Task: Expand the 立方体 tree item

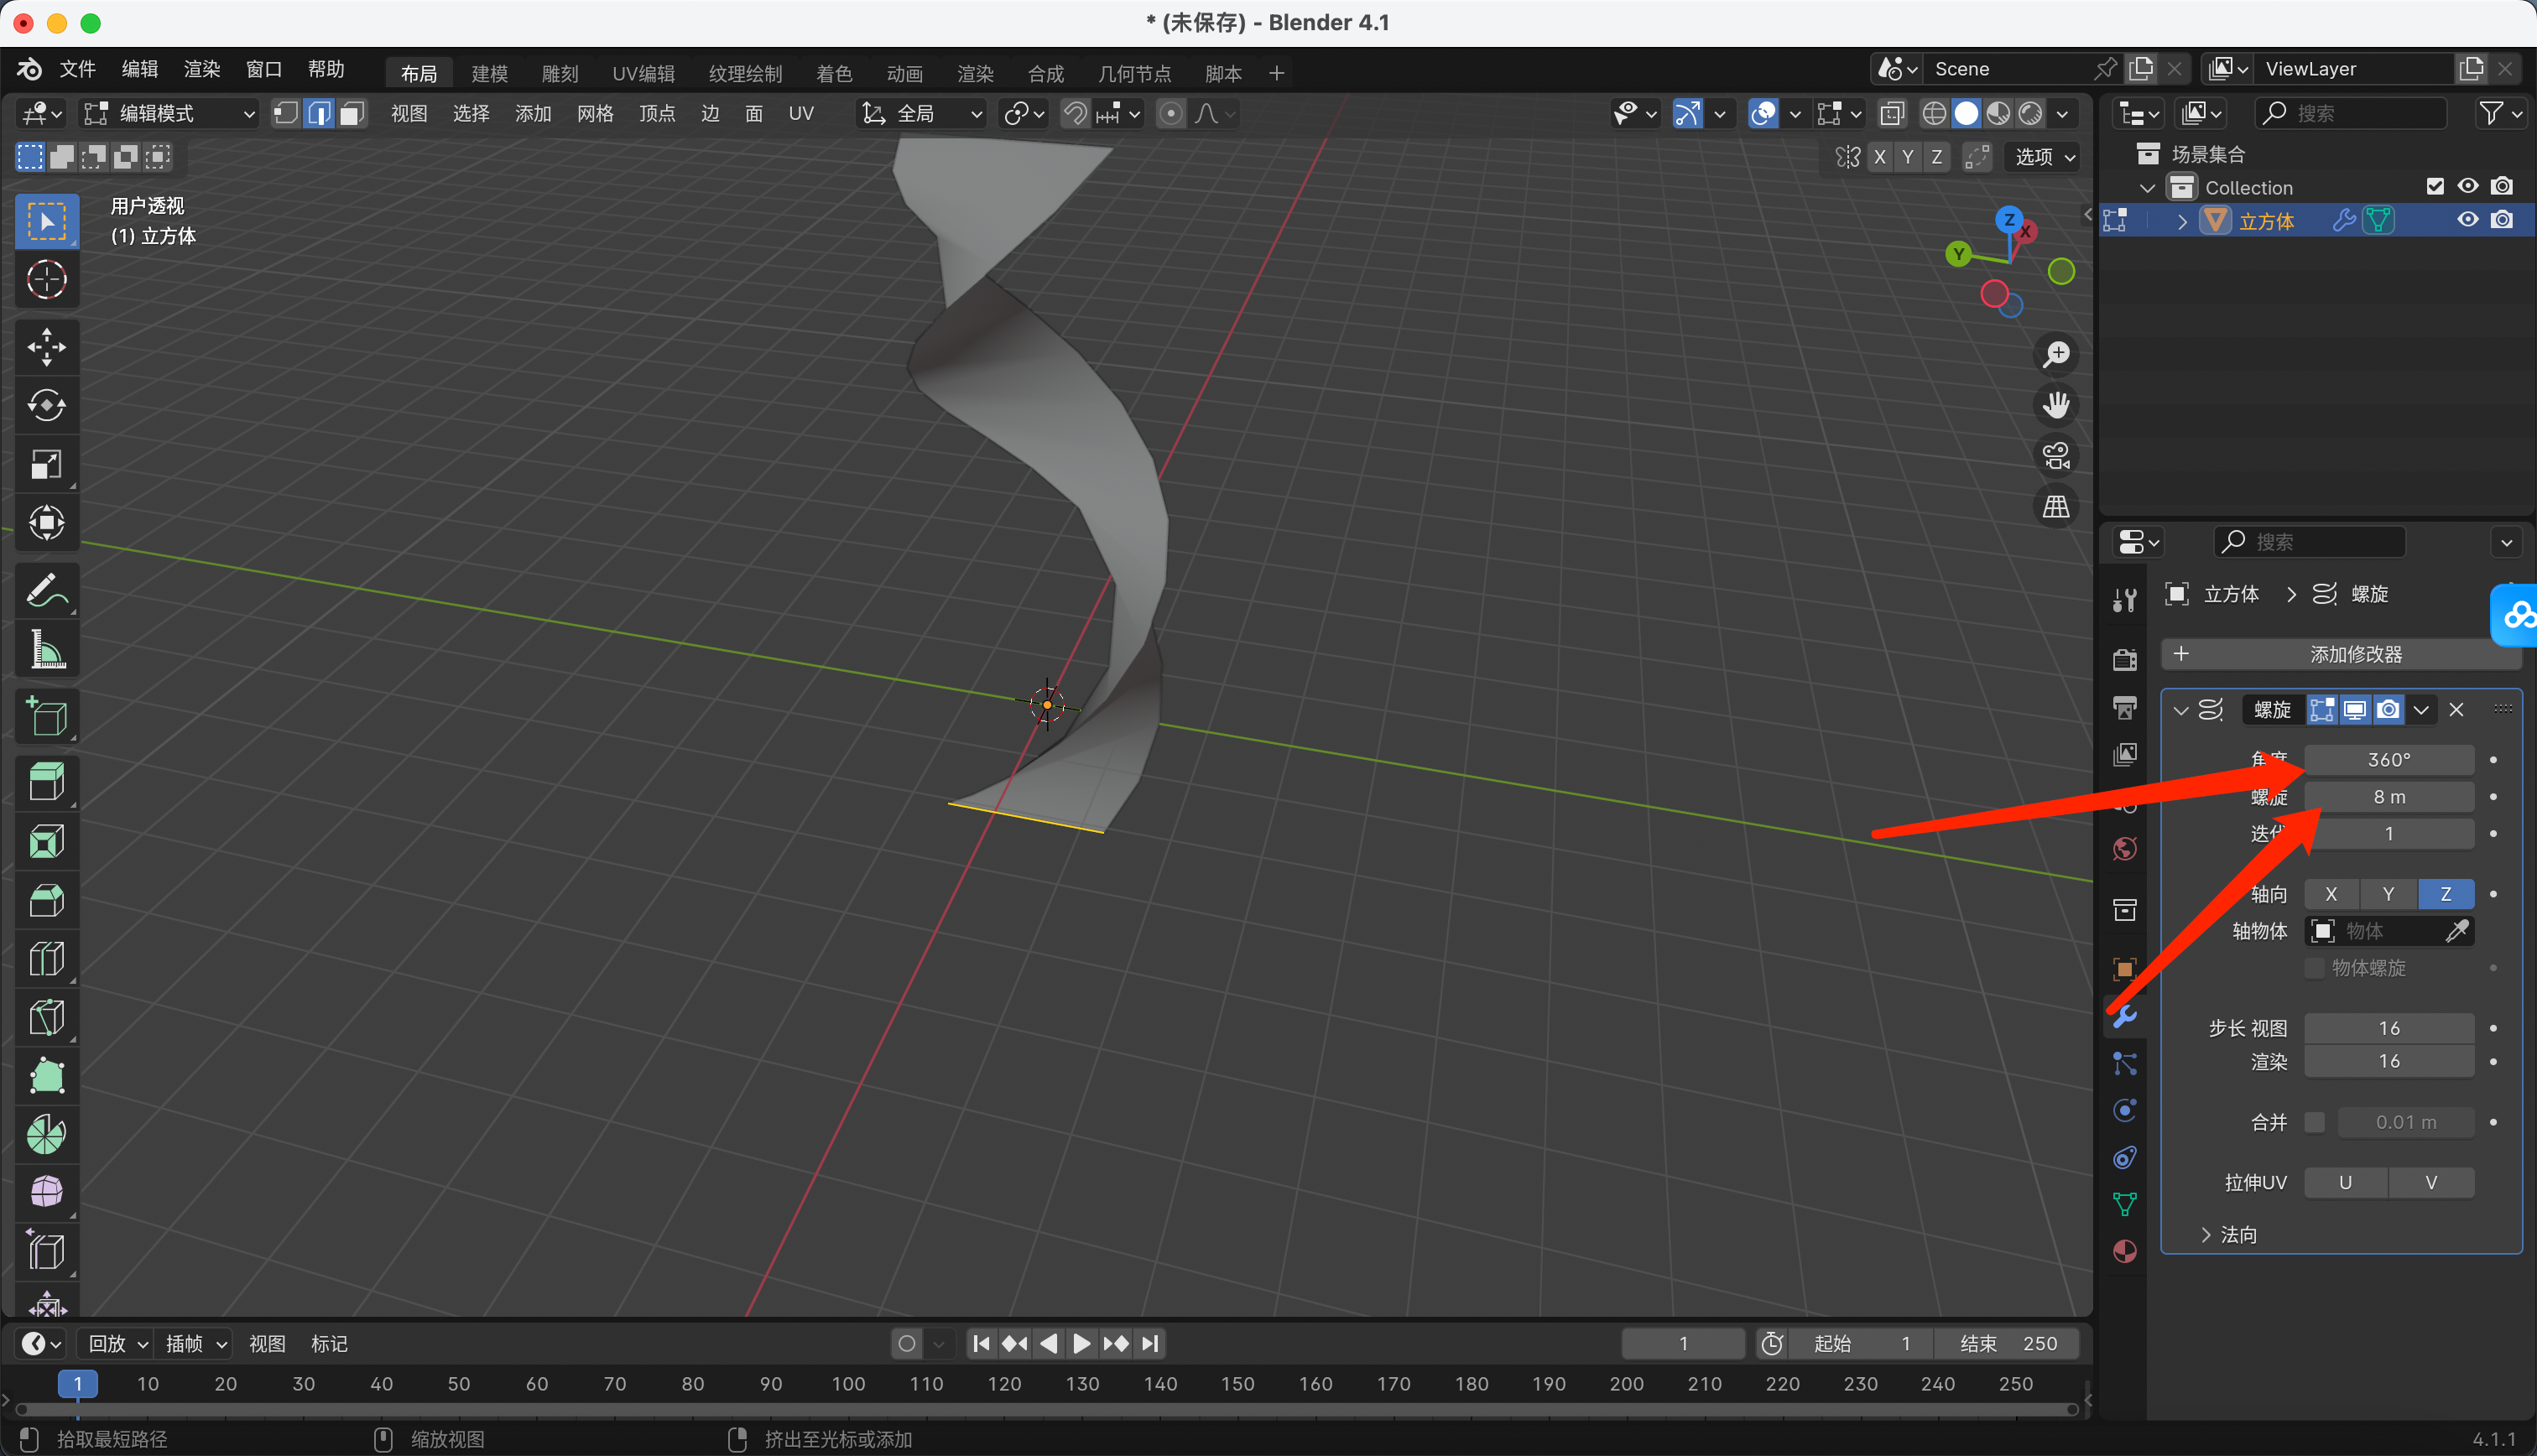Action: (x=2182, y=221)
